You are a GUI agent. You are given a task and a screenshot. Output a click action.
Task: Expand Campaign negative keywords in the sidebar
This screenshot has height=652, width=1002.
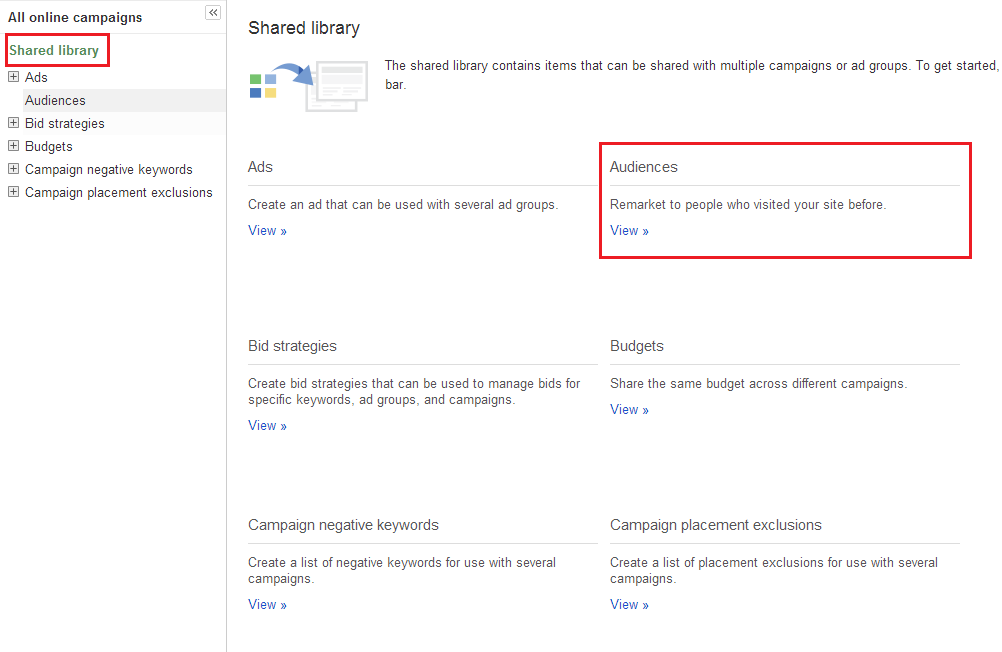(x=13, y=169)
